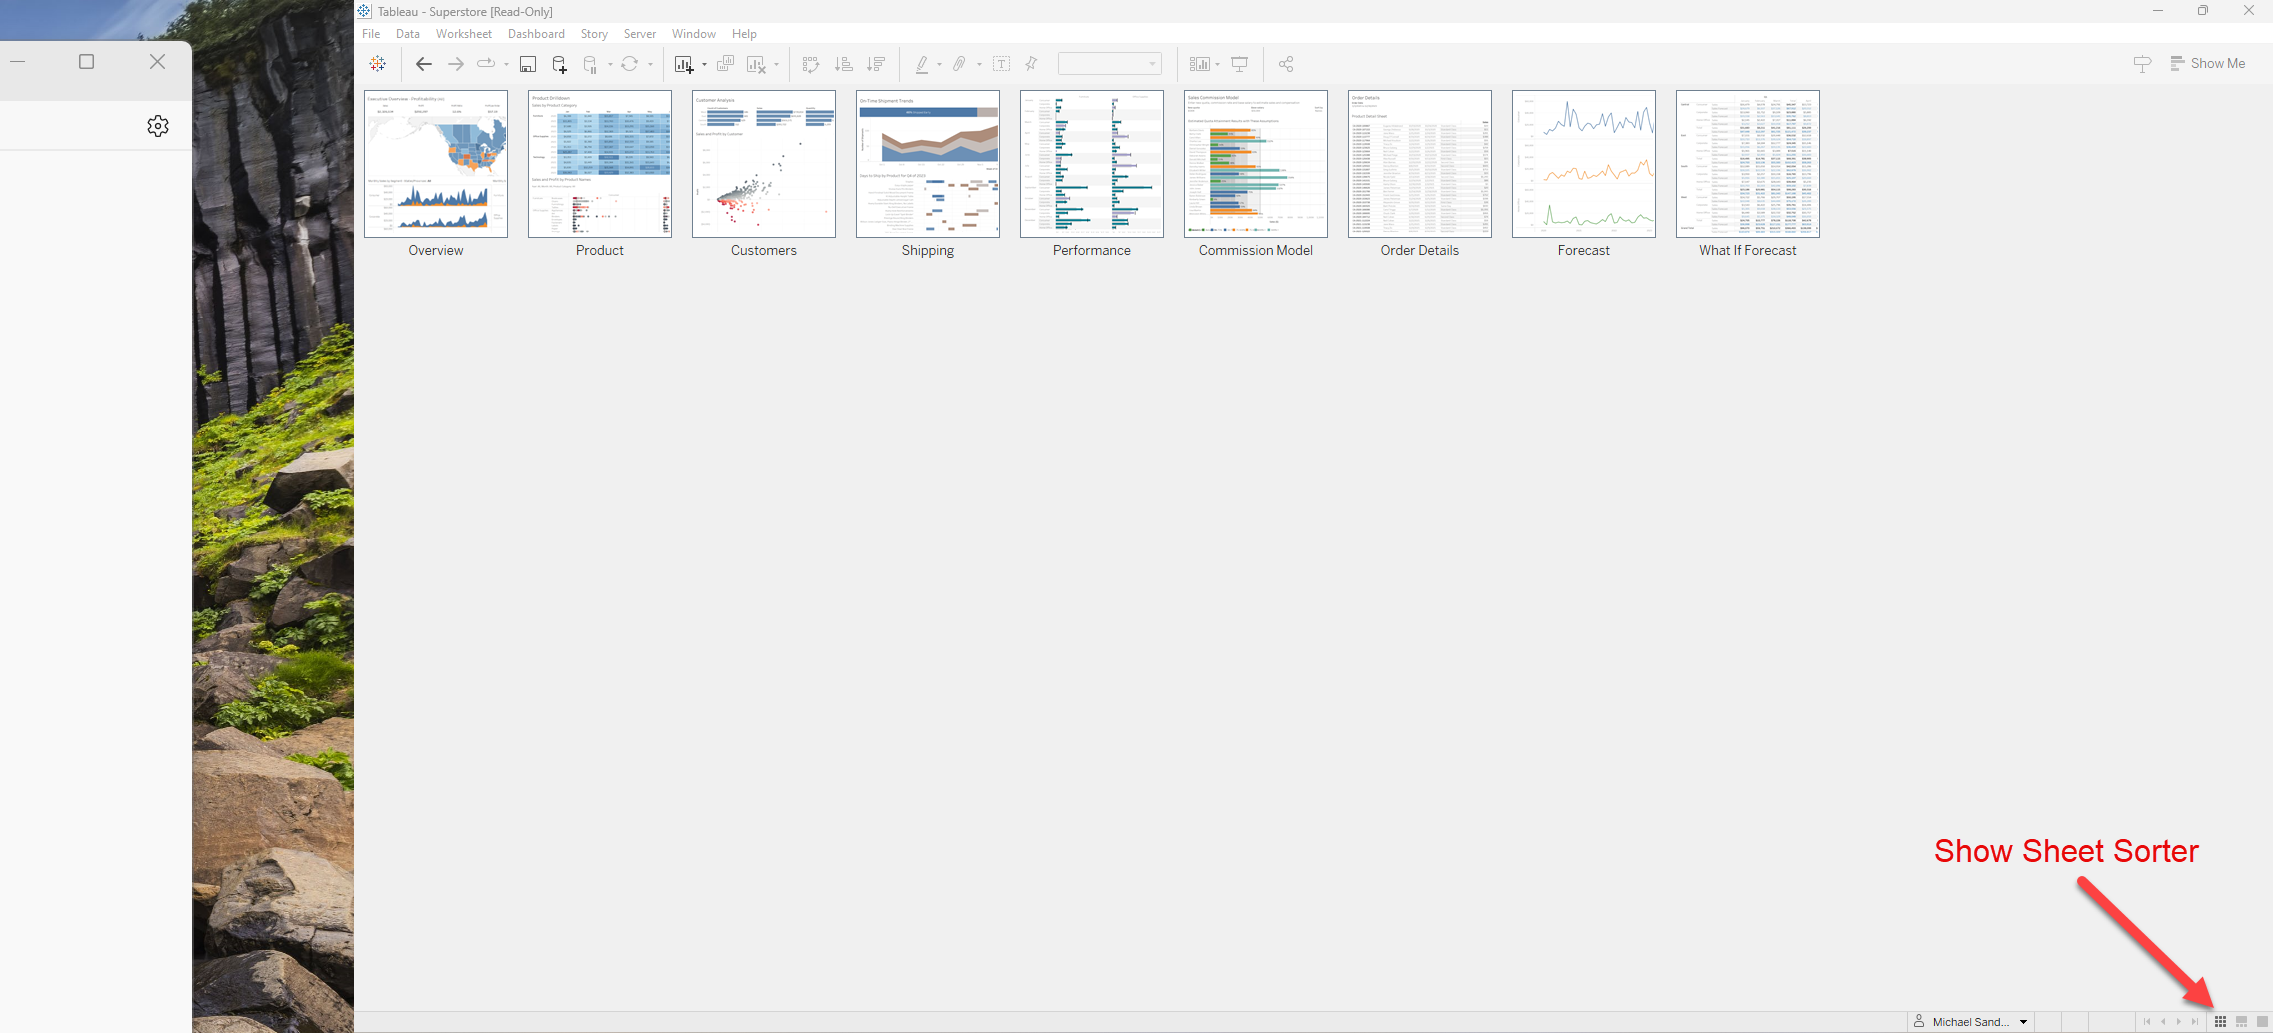Switch to Show Tabs view
The height and width of the screenshot is (1033, 2273).
click(2262, 1021)
